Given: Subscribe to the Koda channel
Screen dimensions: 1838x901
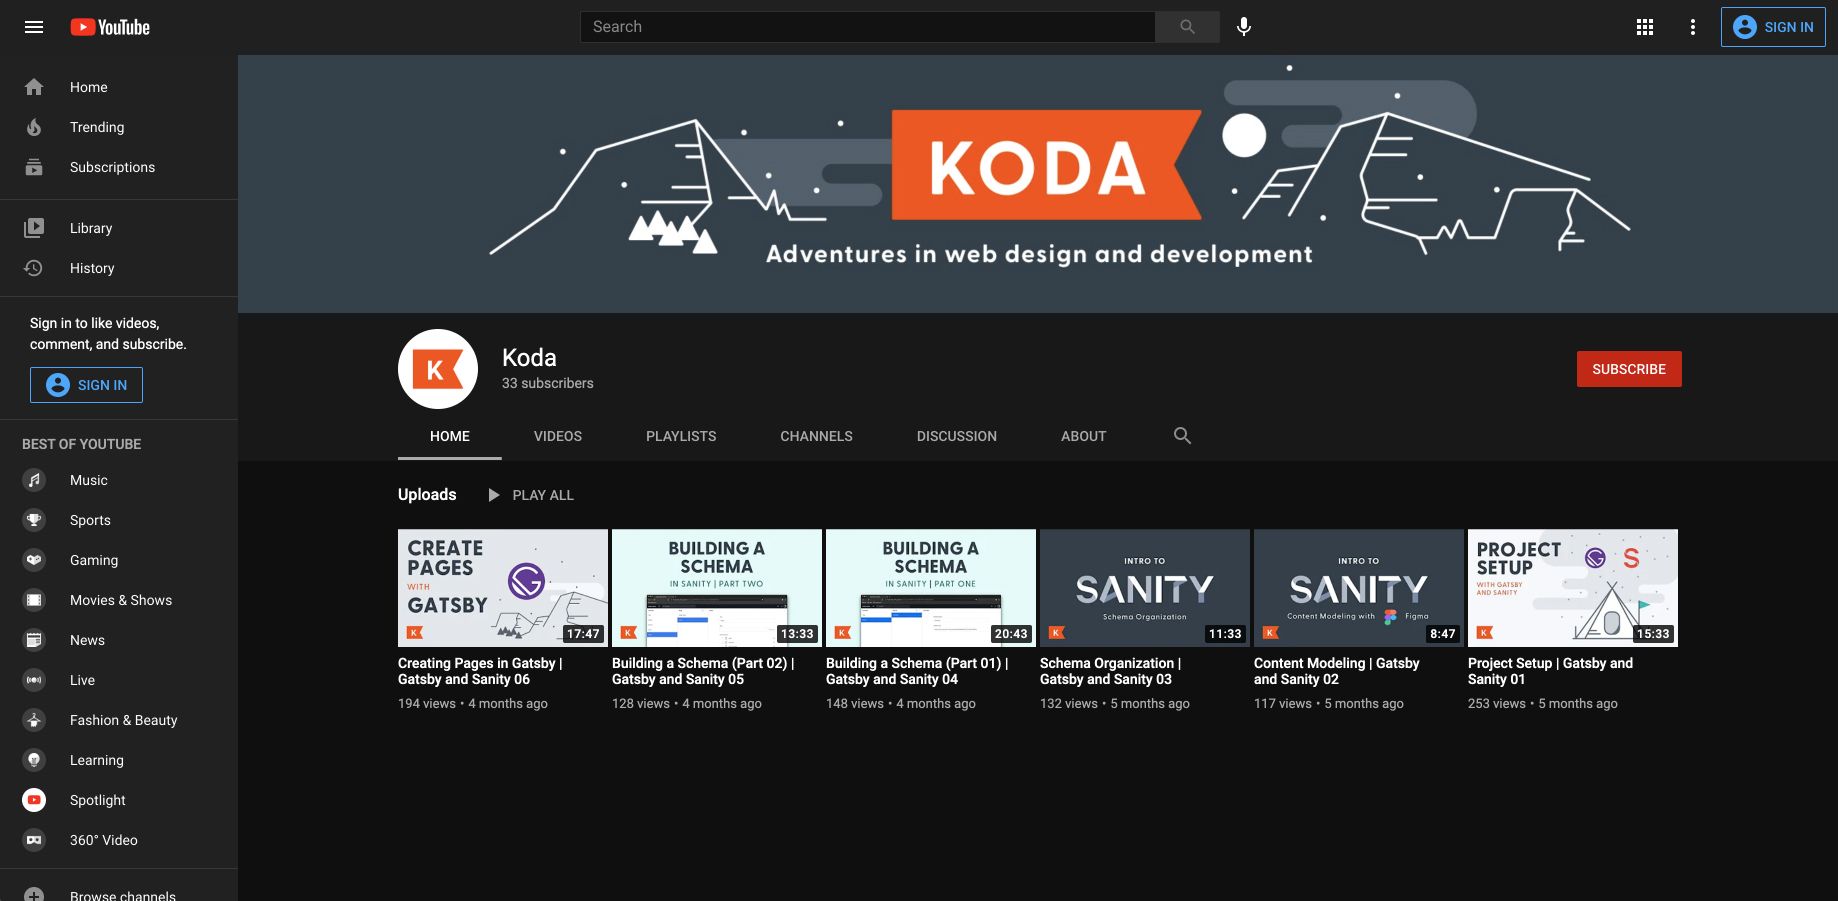Looking at the screenshot, I should (1629, 369).
